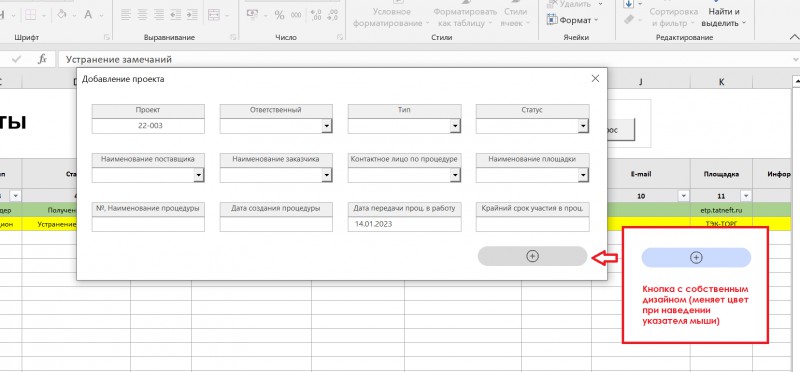
Task: Apply the accounting number format
Action: (x=253, y=15)
